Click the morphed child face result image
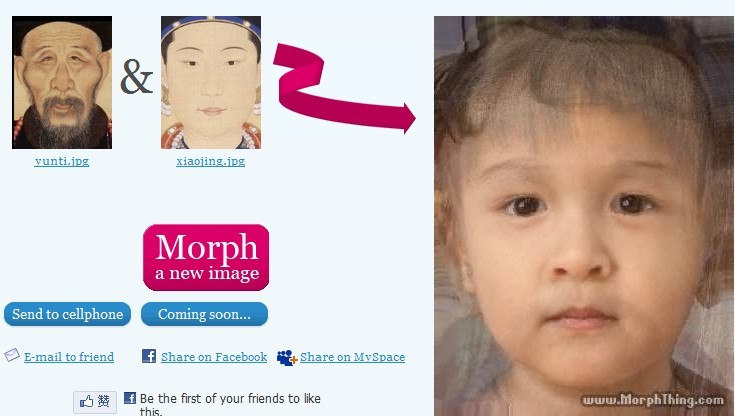This screenshot has height=416, width=735. coord(583,216)
